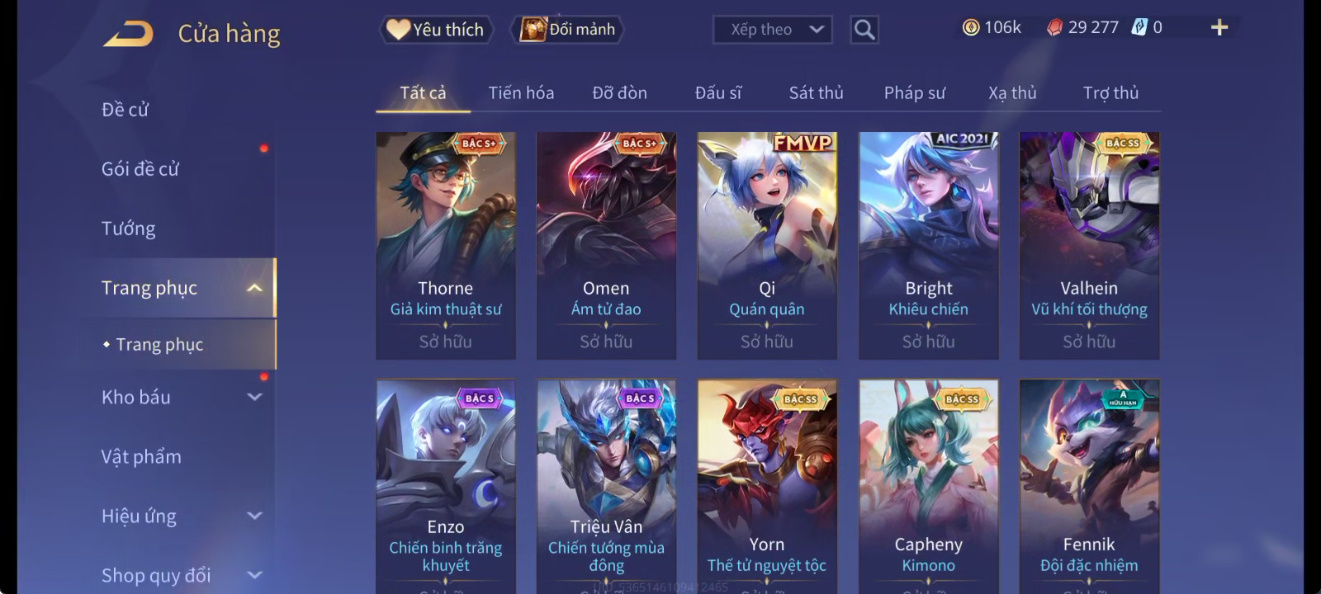
Task: Switch to the Sát thủ tab
Action: pos(816,93)
